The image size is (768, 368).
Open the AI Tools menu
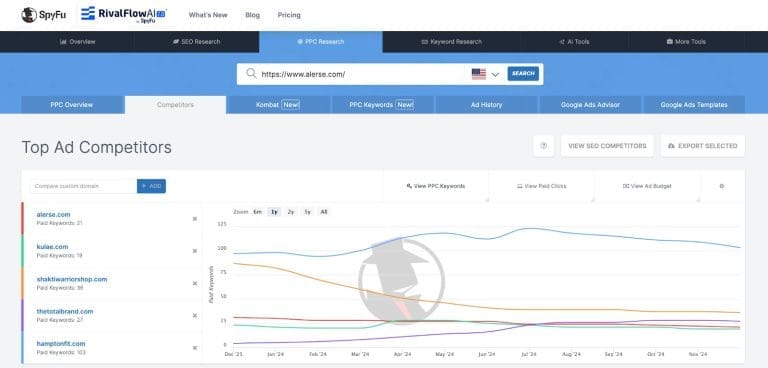pos(574,42)
